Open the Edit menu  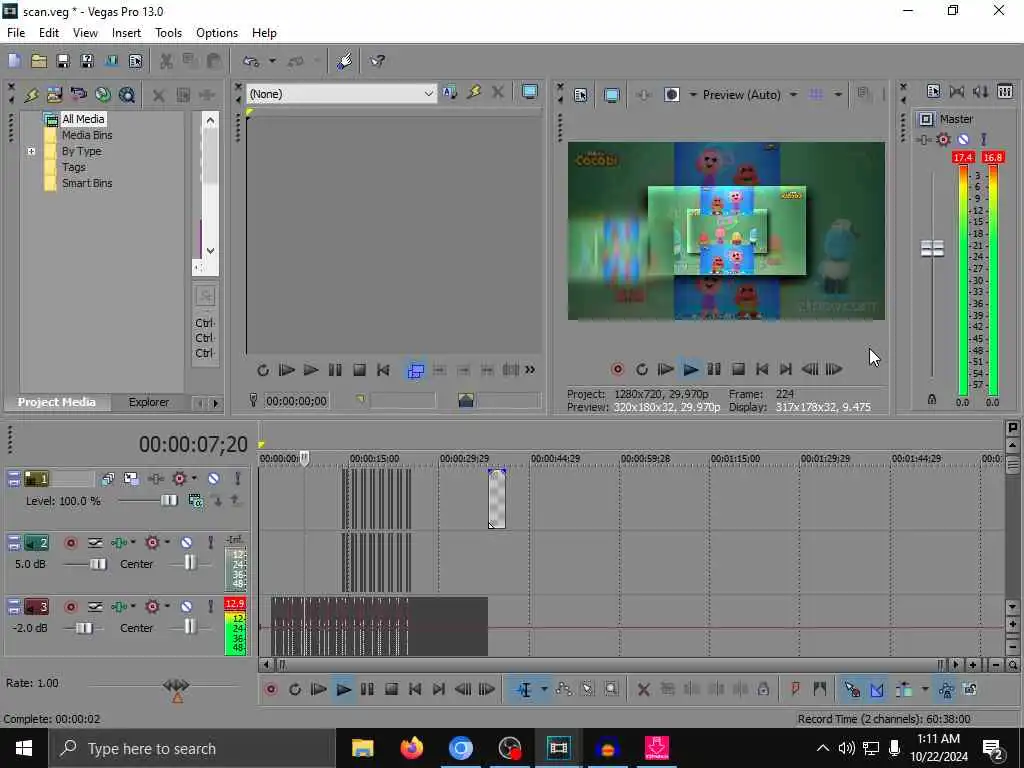tap(49, 33)
